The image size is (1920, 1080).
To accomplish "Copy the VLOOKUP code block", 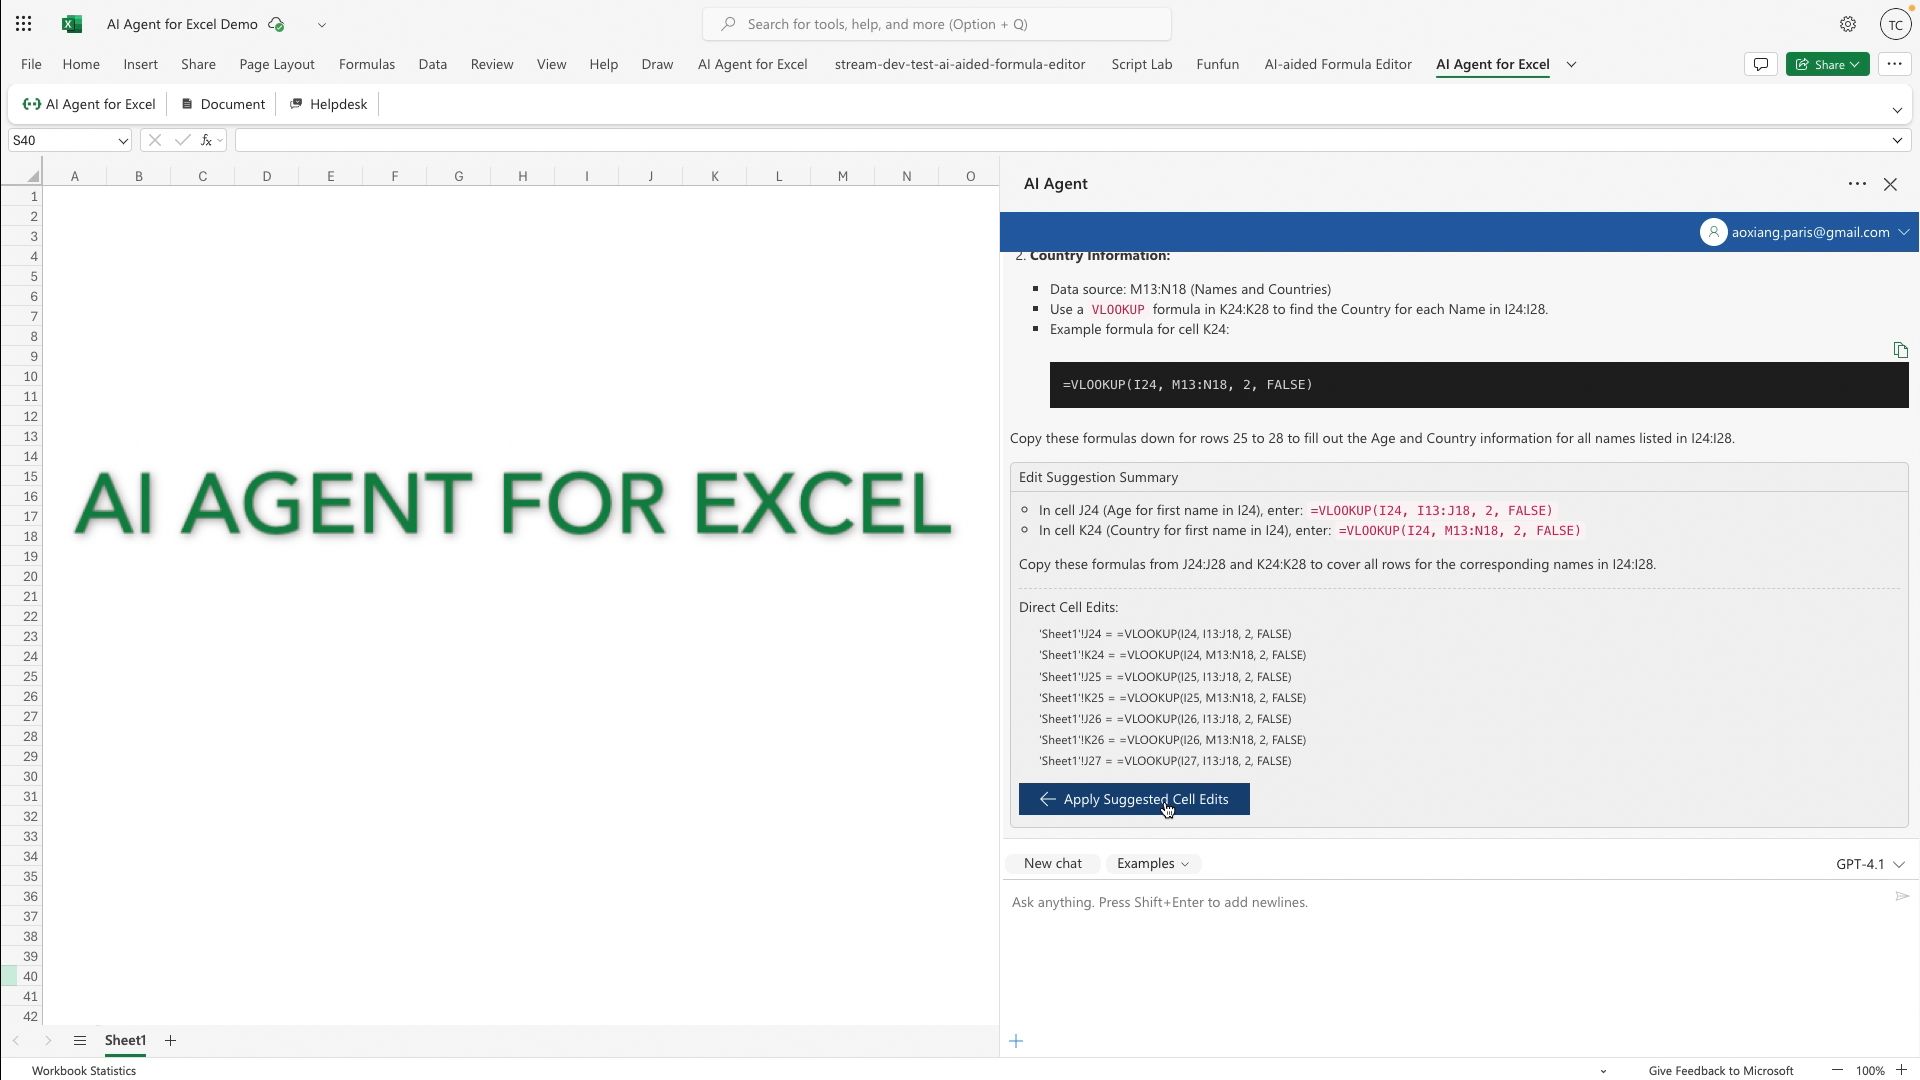I will [1900, 350].
